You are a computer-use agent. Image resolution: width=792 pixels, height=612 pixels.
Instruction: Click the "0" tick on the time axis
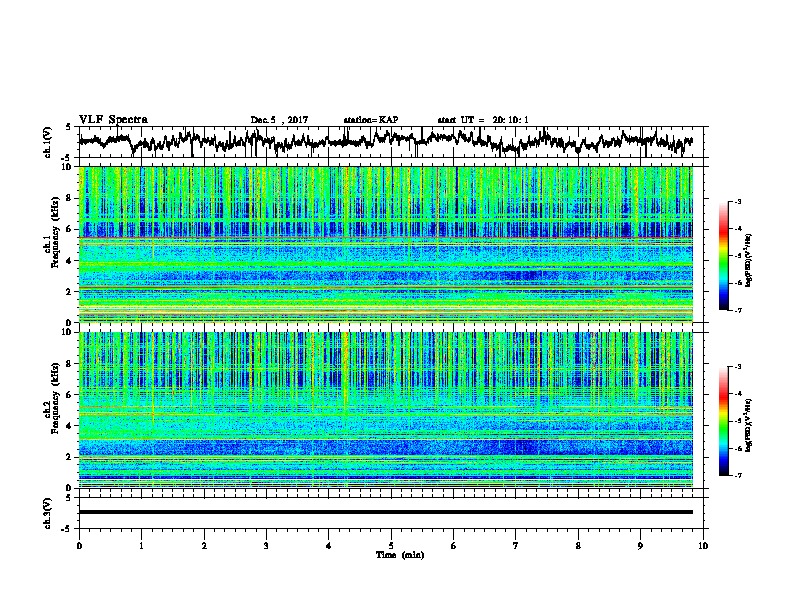tap(79, 546)
